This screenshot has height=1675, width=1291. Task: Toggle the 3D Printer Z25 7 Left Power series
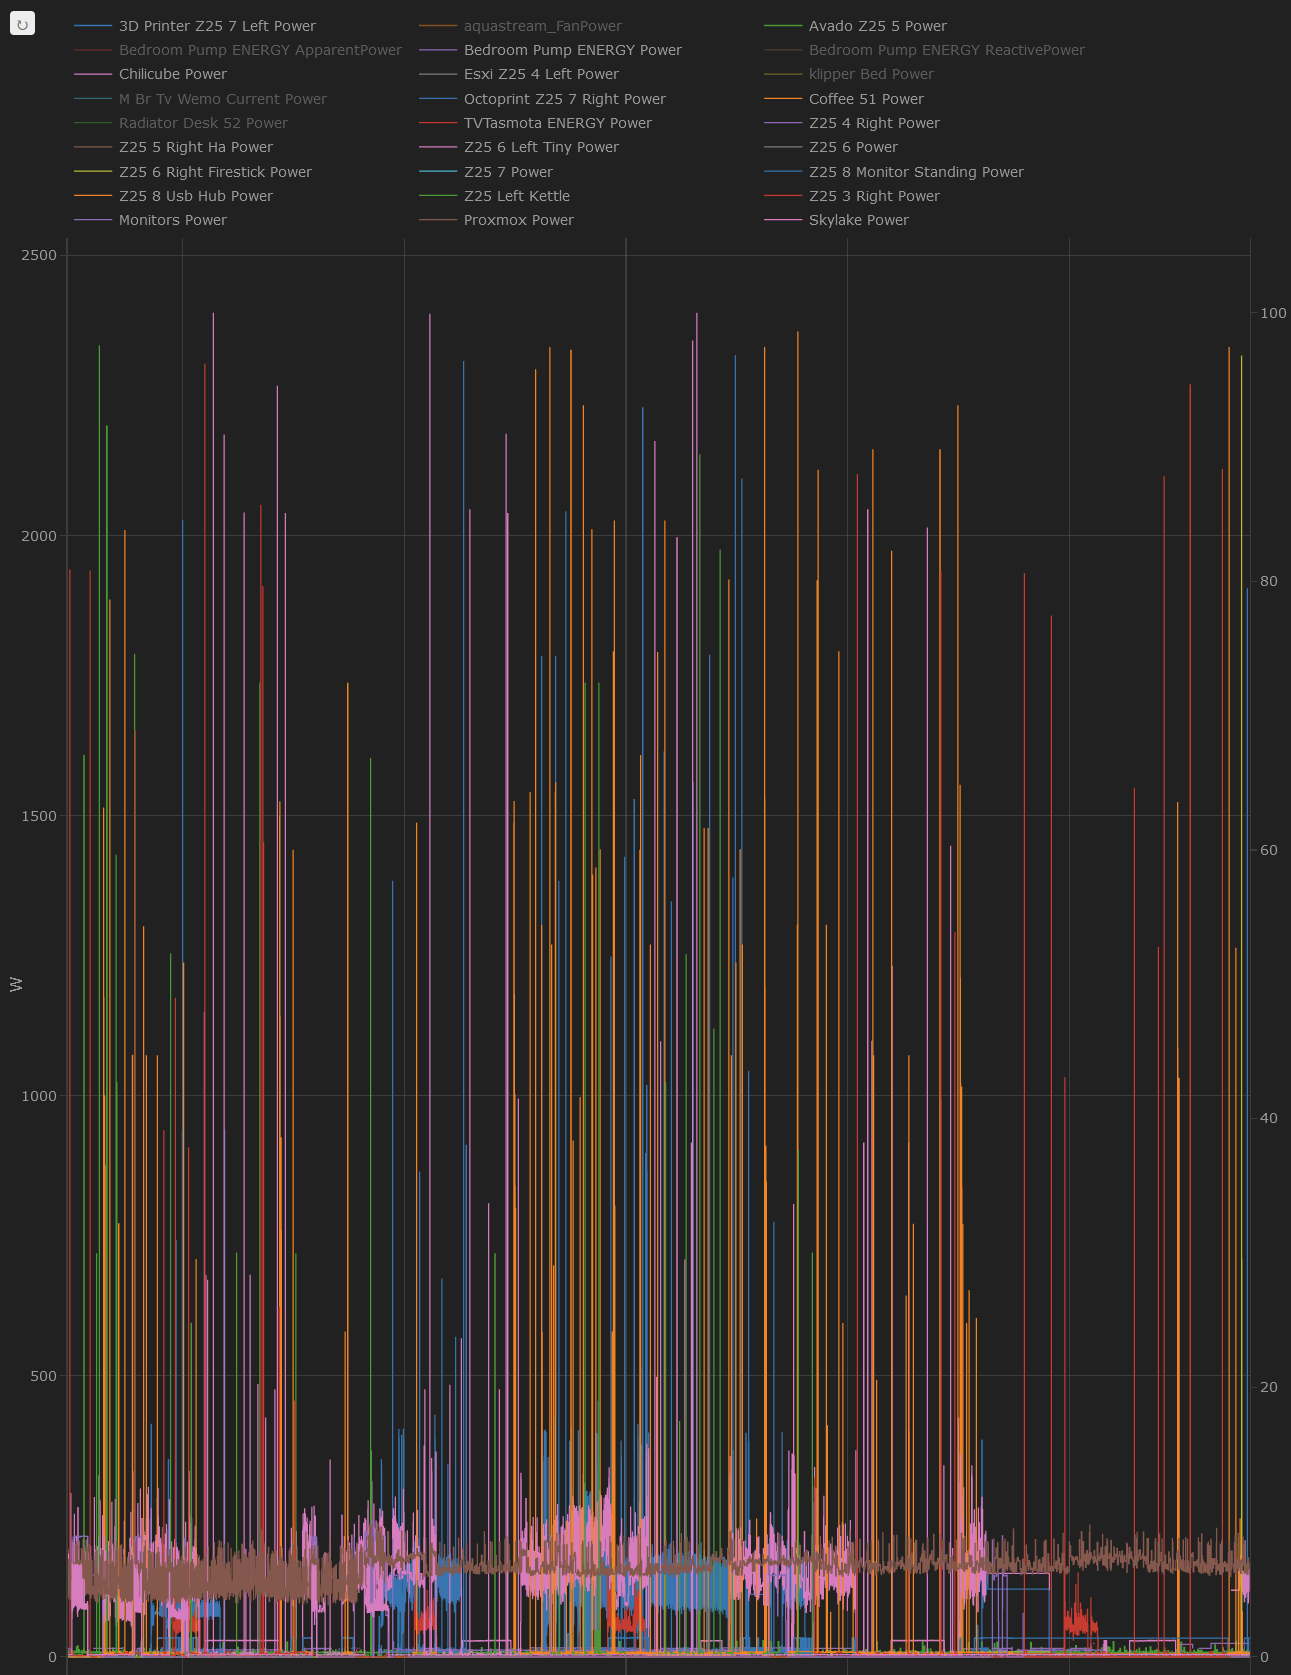pos(216,26)
